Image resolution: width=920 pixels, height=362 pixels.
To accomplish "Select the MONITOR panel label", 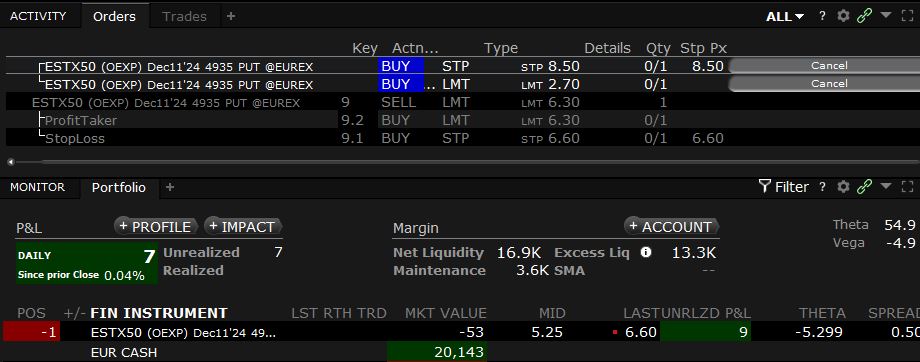I will tap(37, 187).
